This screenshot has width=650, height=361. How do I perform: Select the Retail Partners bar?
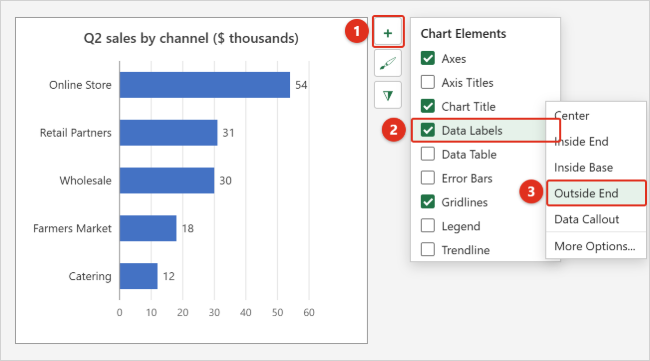[169, 133]
